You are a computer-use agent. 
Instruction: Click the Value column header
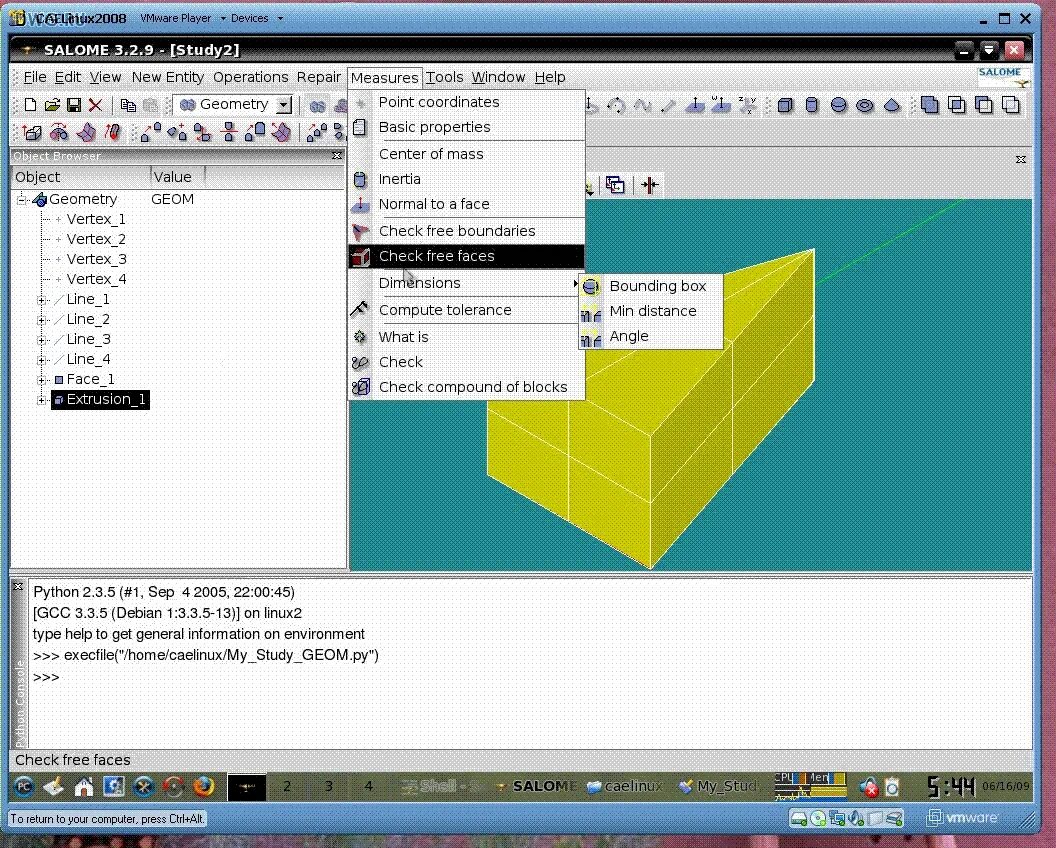[x=177, y=177]
